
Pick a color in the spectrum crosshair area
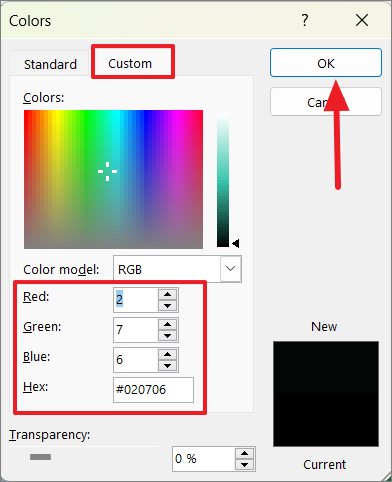tap(107, 171)
